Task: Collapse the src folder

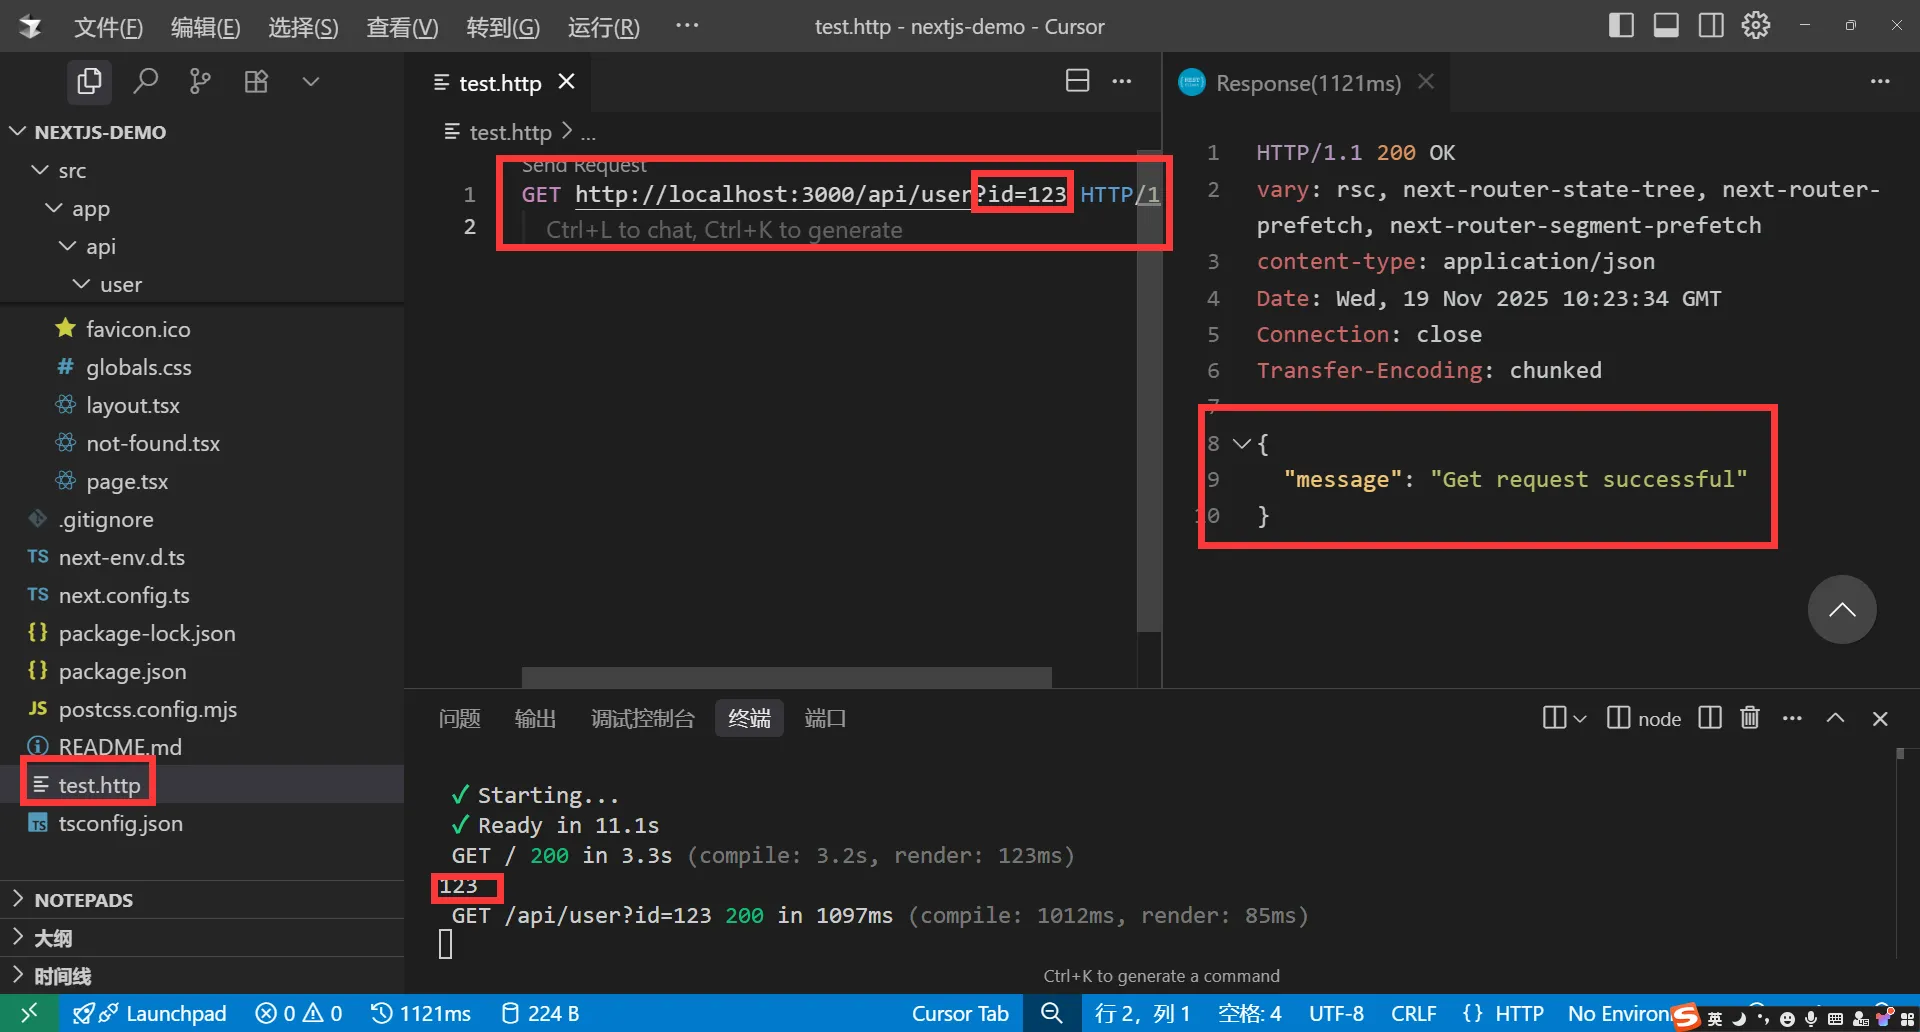Action: [x=41, y=171]
